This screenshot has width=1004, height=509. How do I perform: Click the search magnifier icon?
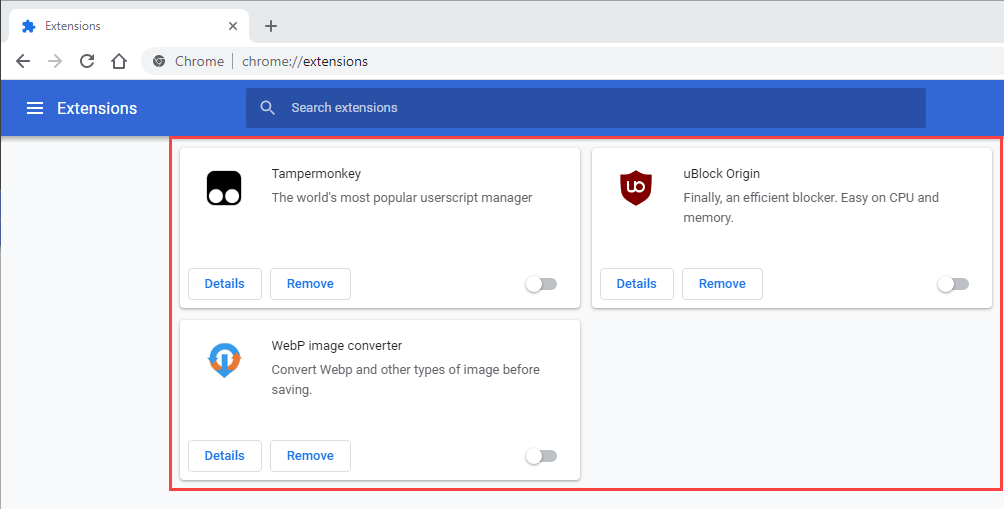click(267, 108)
